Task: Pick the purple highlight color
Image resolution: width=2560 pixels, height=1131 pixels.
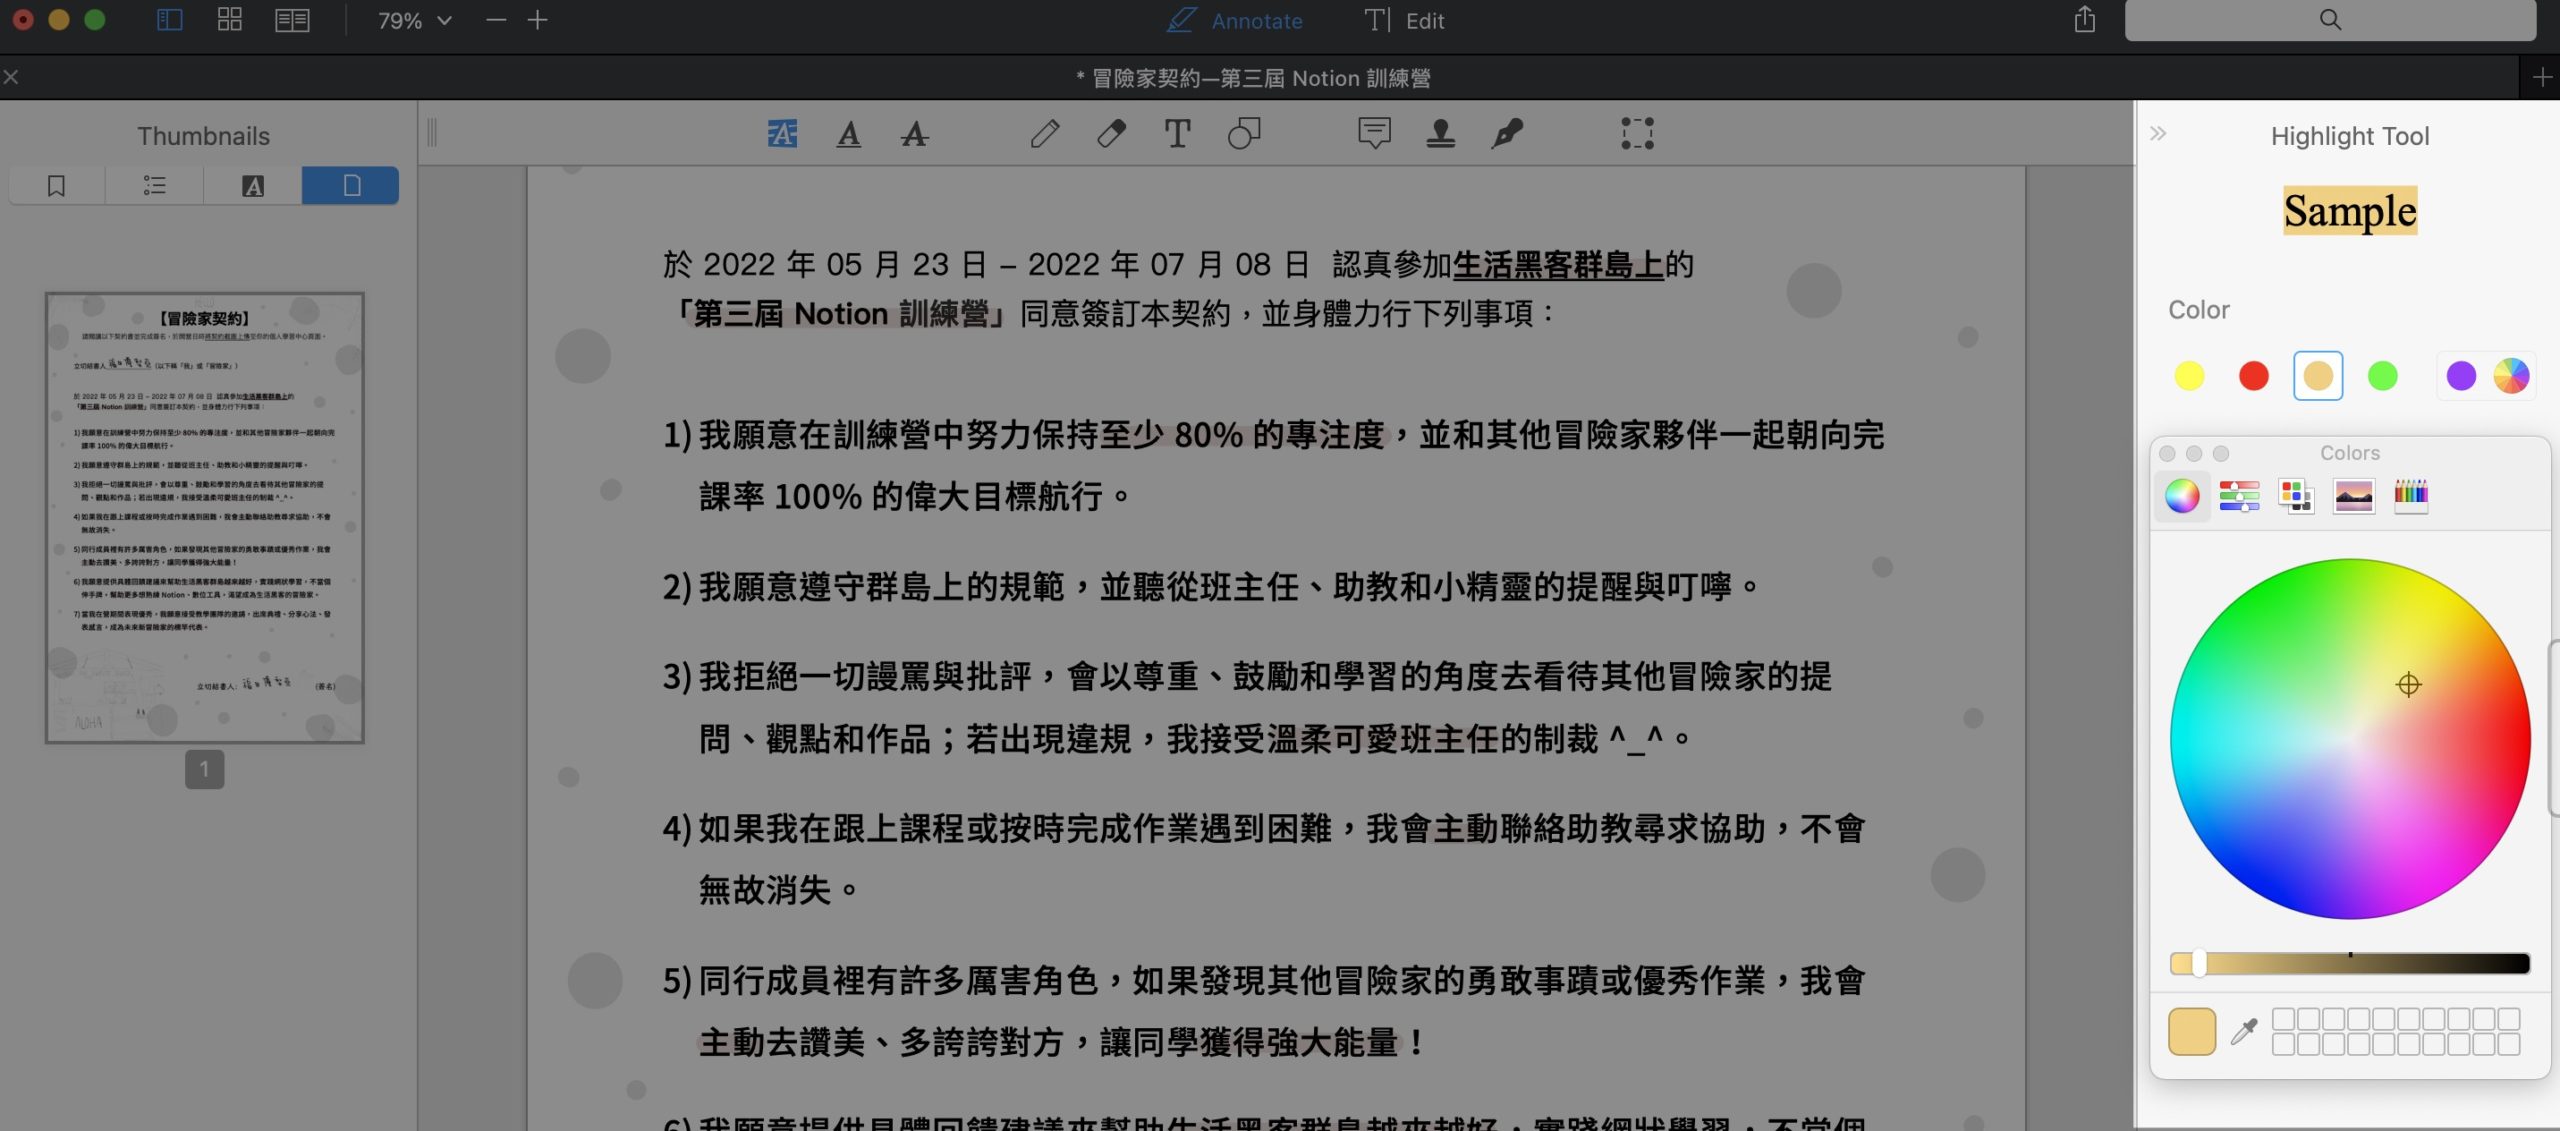Action: (x=2461, y=376)
